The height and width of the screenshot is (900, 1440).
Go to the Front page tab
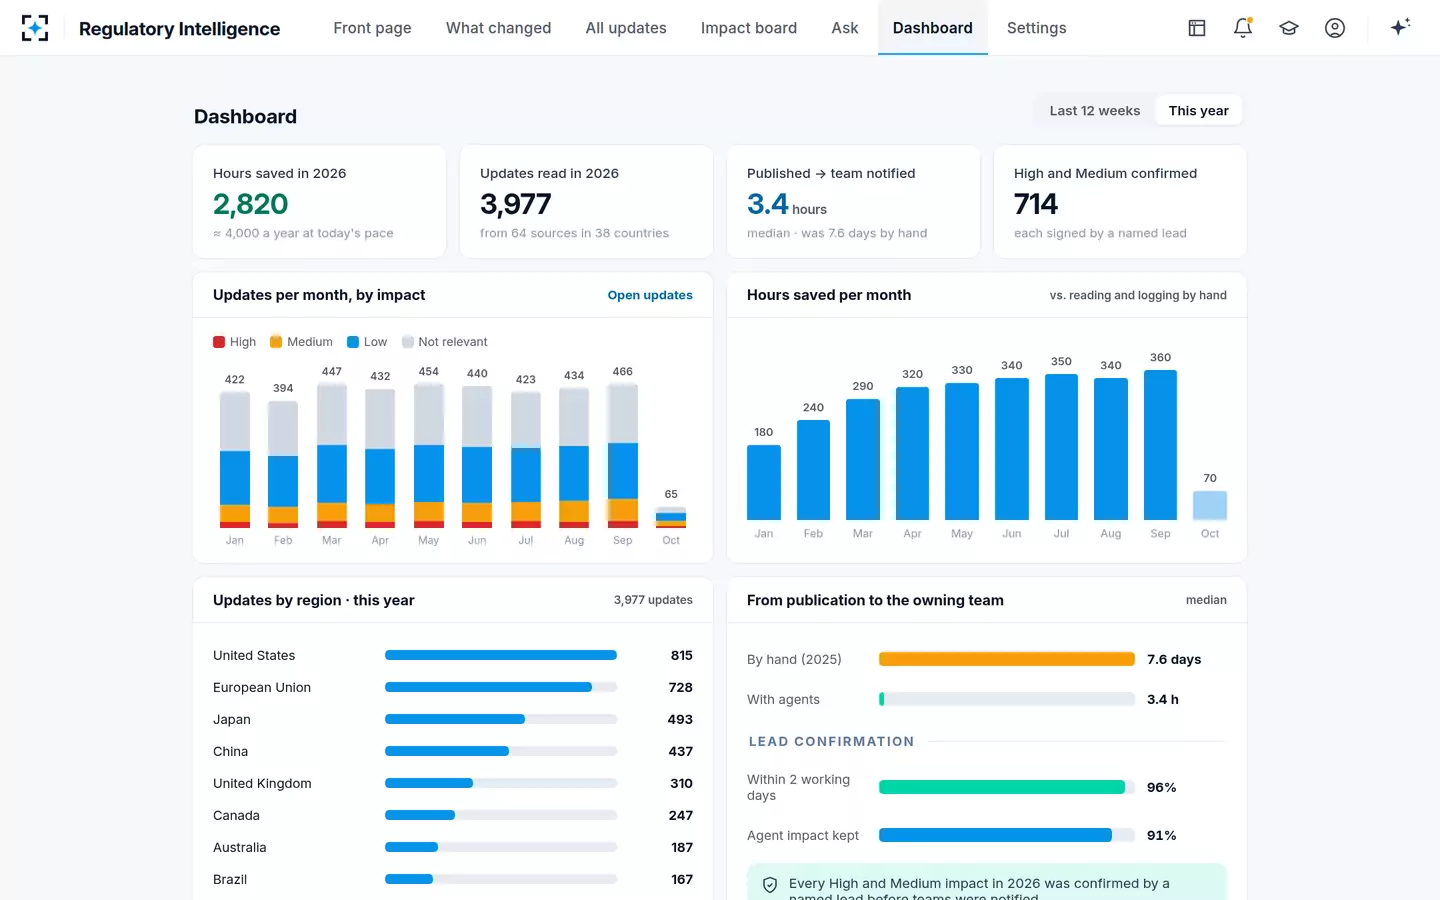pos(372,28)
